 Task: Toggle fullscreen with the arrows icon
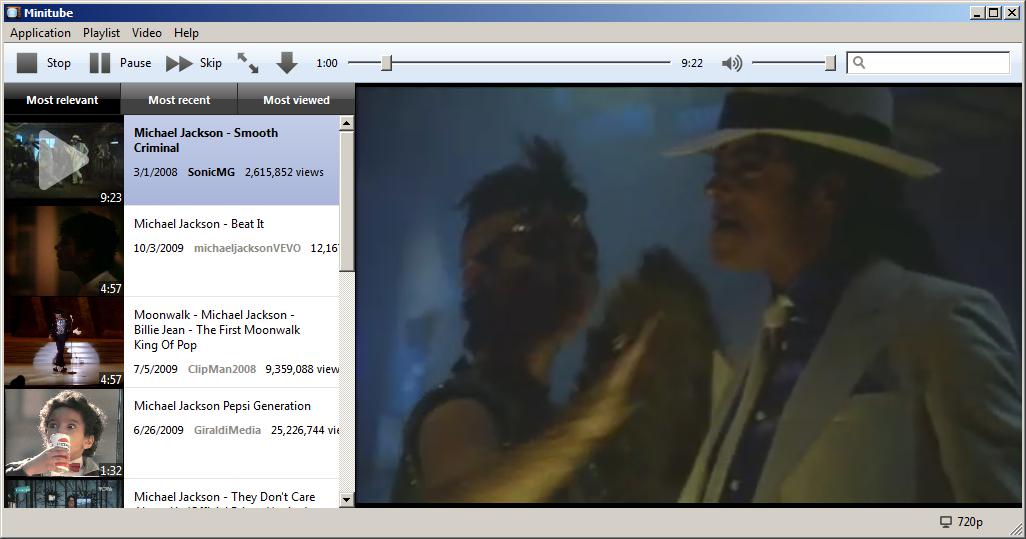point(247,63)
